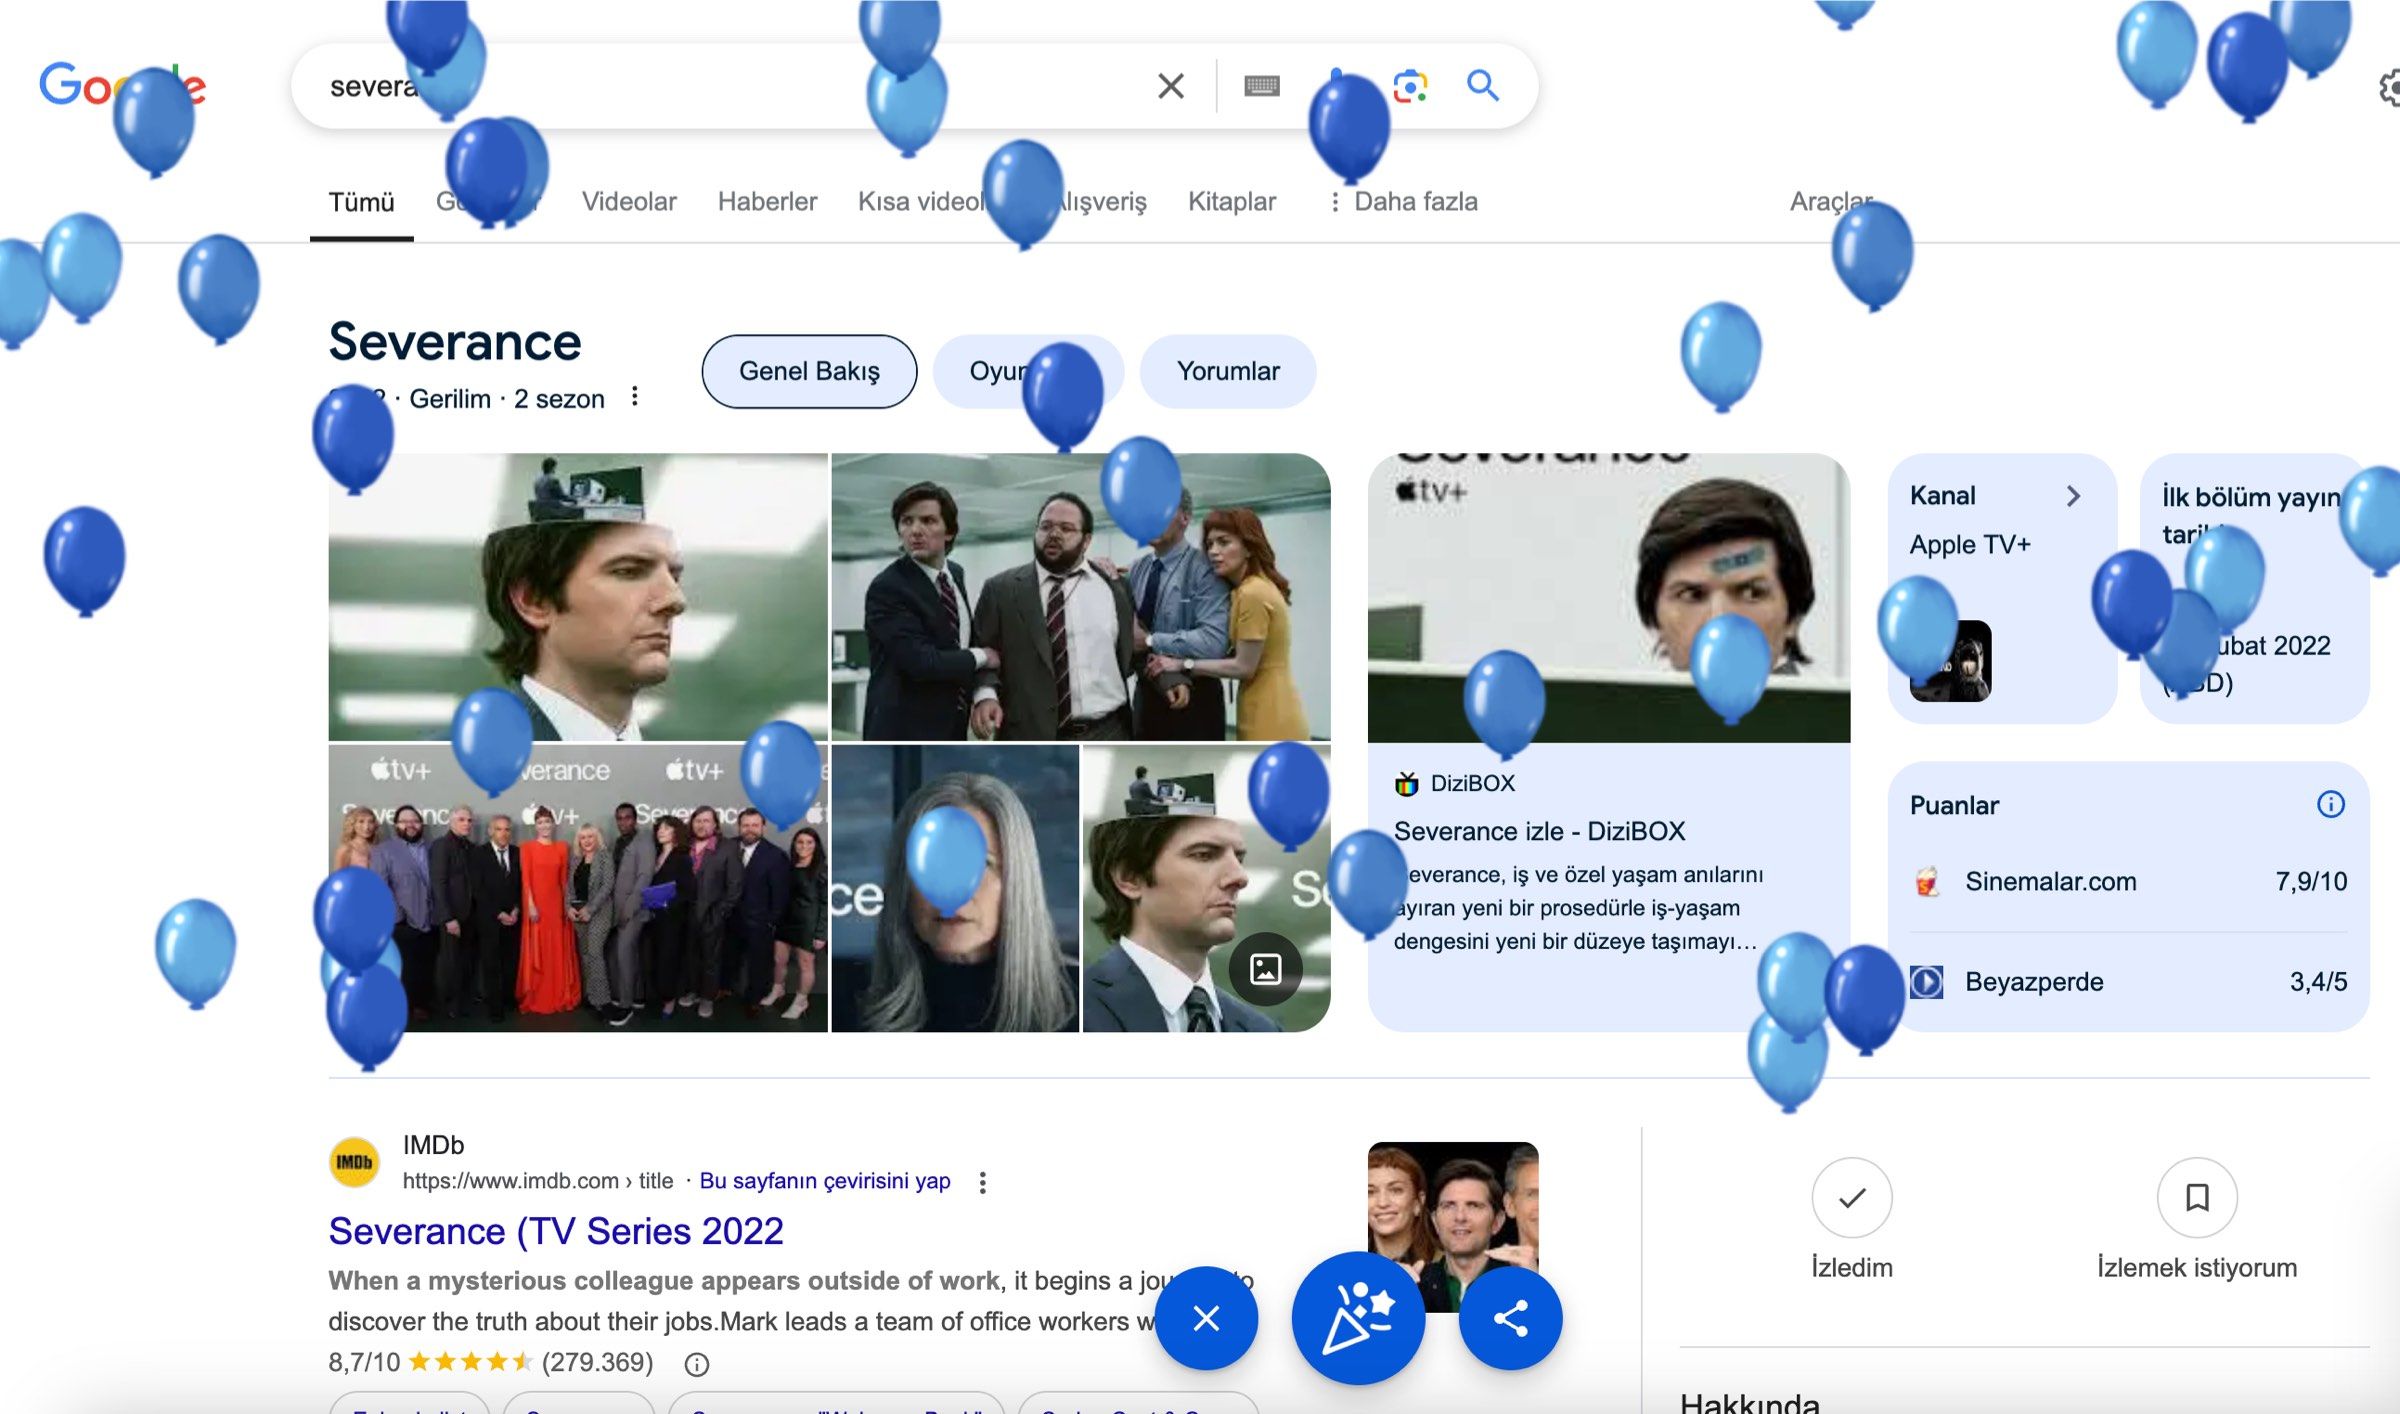Mark Severance as İzledim

click(x=1851, y=1198)
